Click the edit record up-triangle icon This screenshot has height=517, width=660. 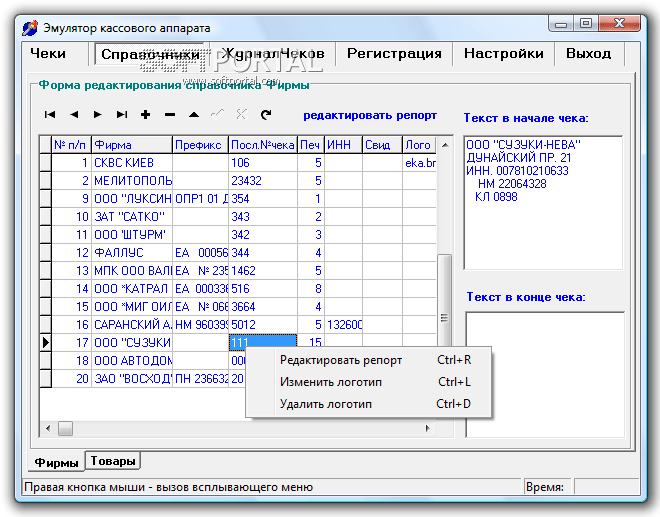coord(194,115)
